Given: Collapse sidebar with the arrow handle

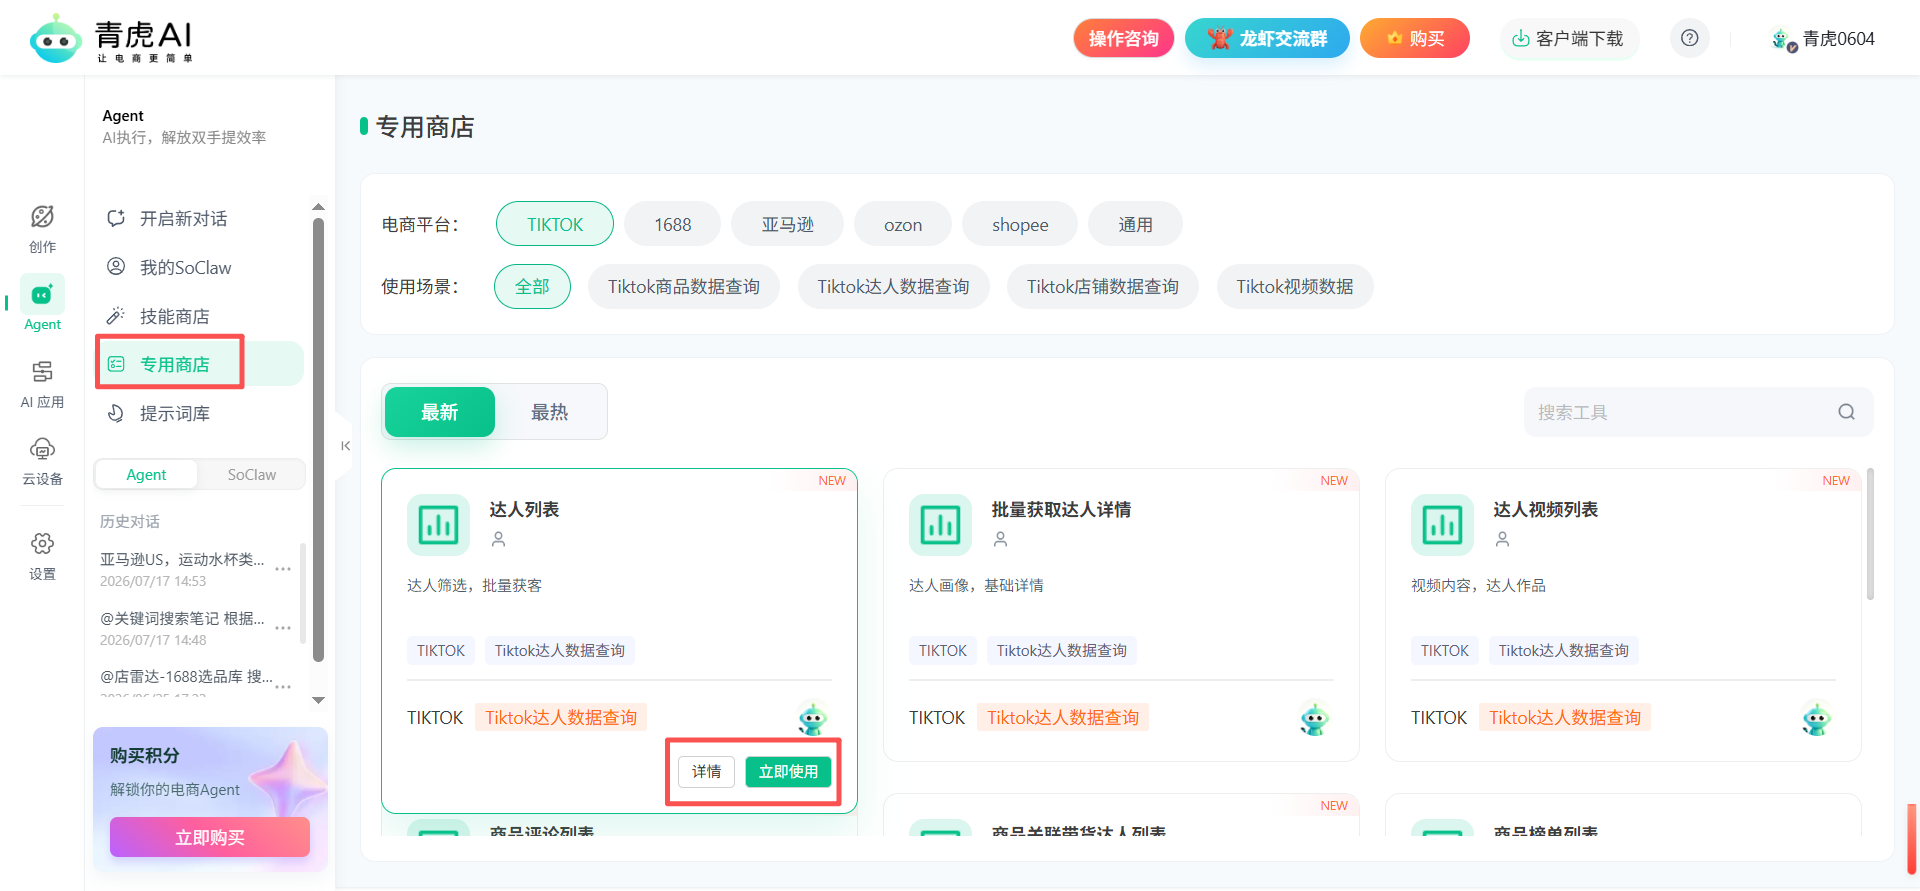Looking at the screenshot, I should click(x=345, y=446).
